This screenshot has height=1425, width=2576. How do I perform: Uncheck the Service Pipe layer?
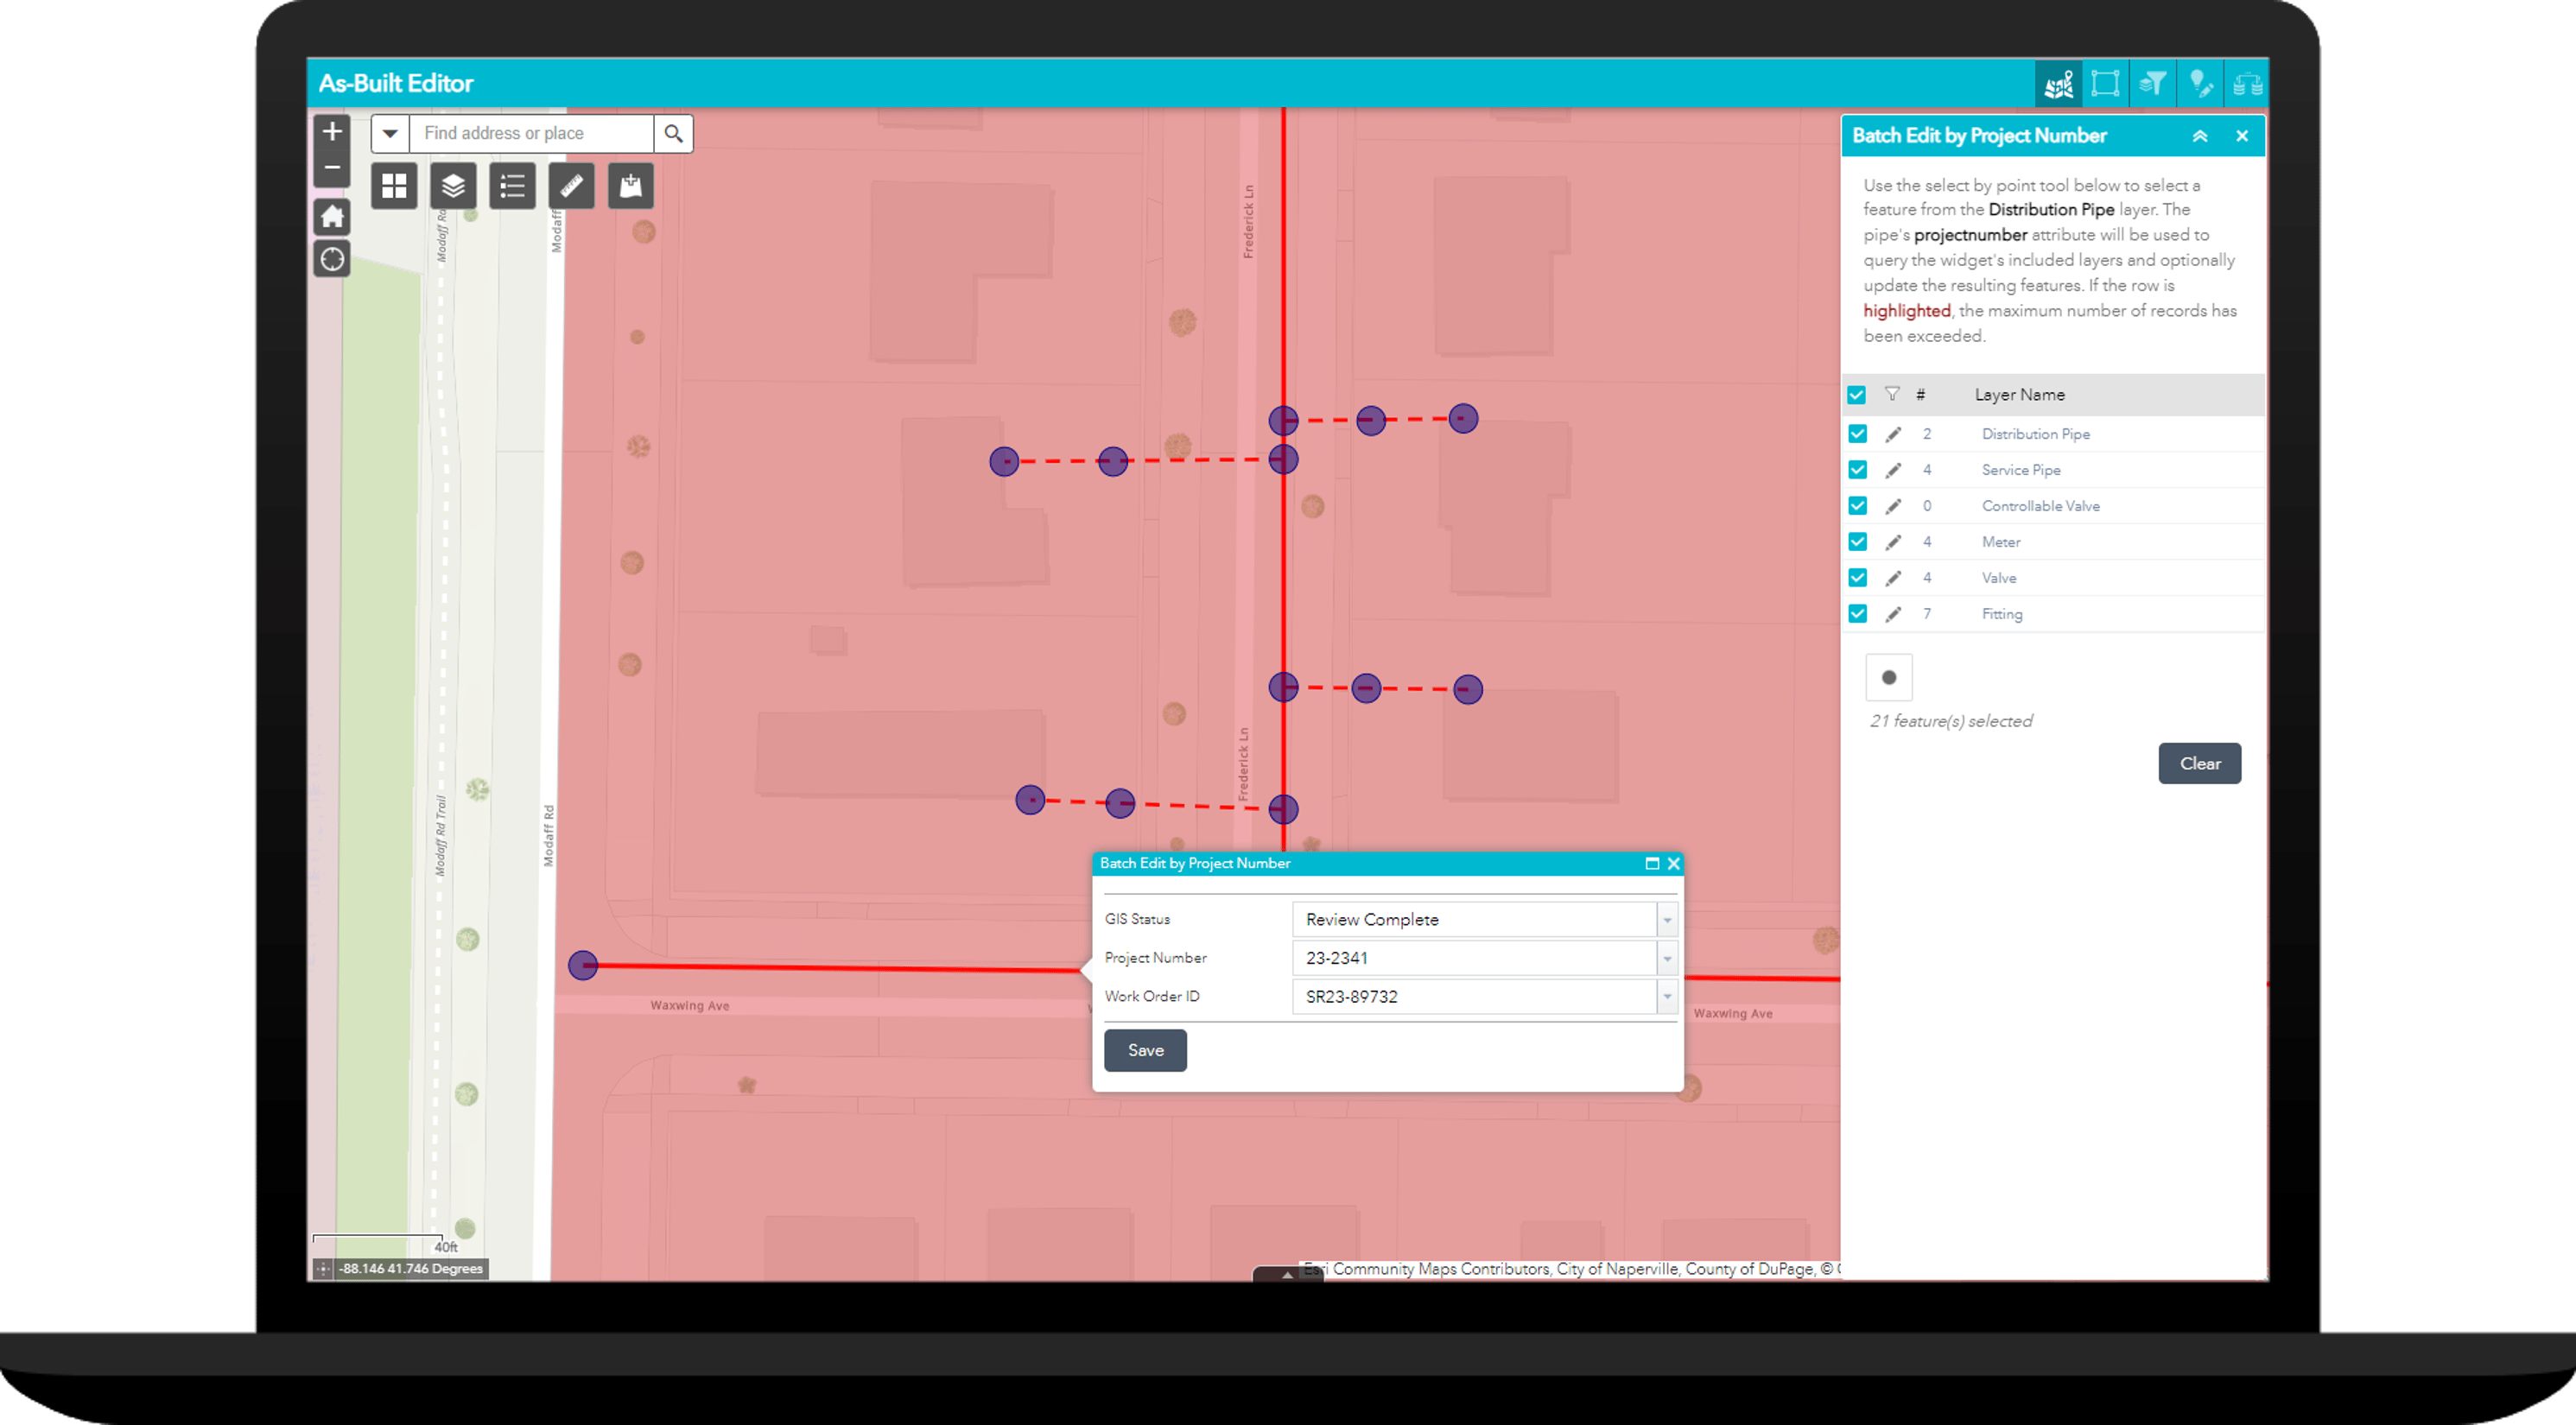[1858, 470]
